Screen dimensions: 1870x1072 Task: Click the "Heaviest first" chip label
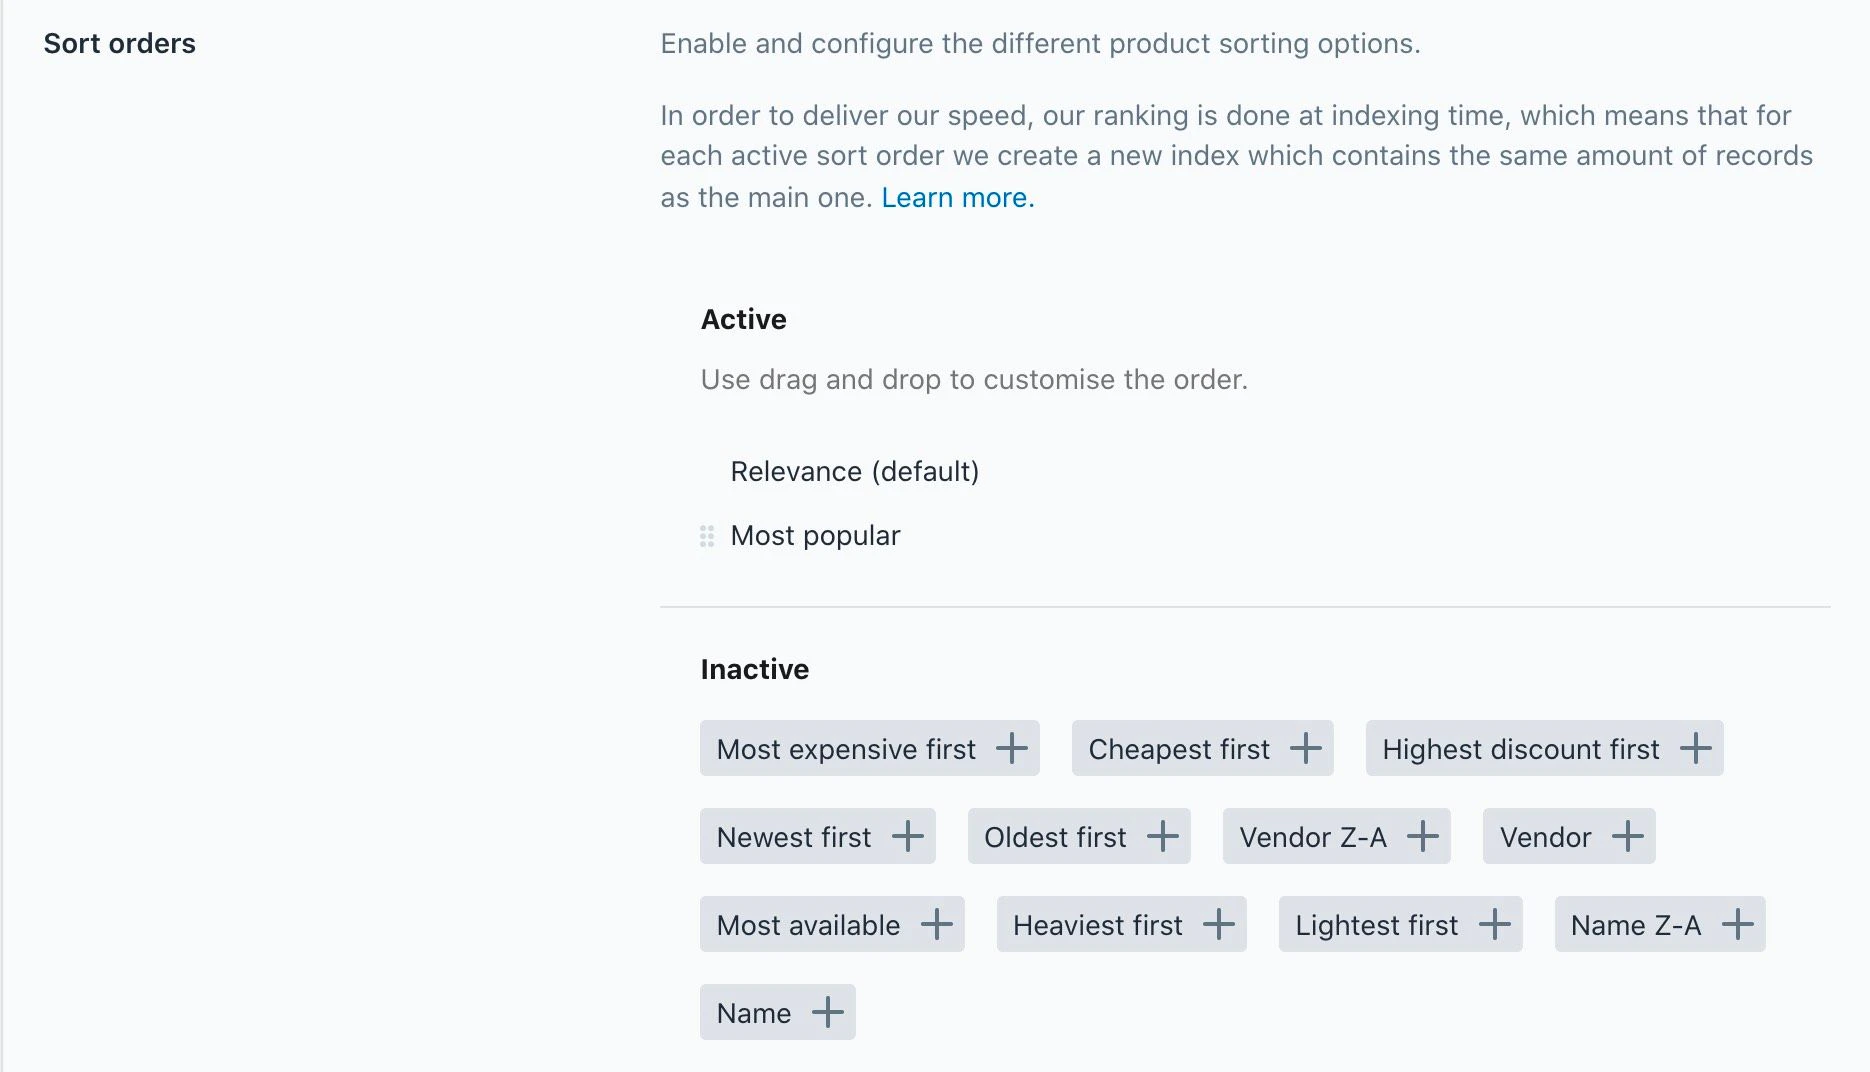pyautogui.click(x=1096, y=925)
